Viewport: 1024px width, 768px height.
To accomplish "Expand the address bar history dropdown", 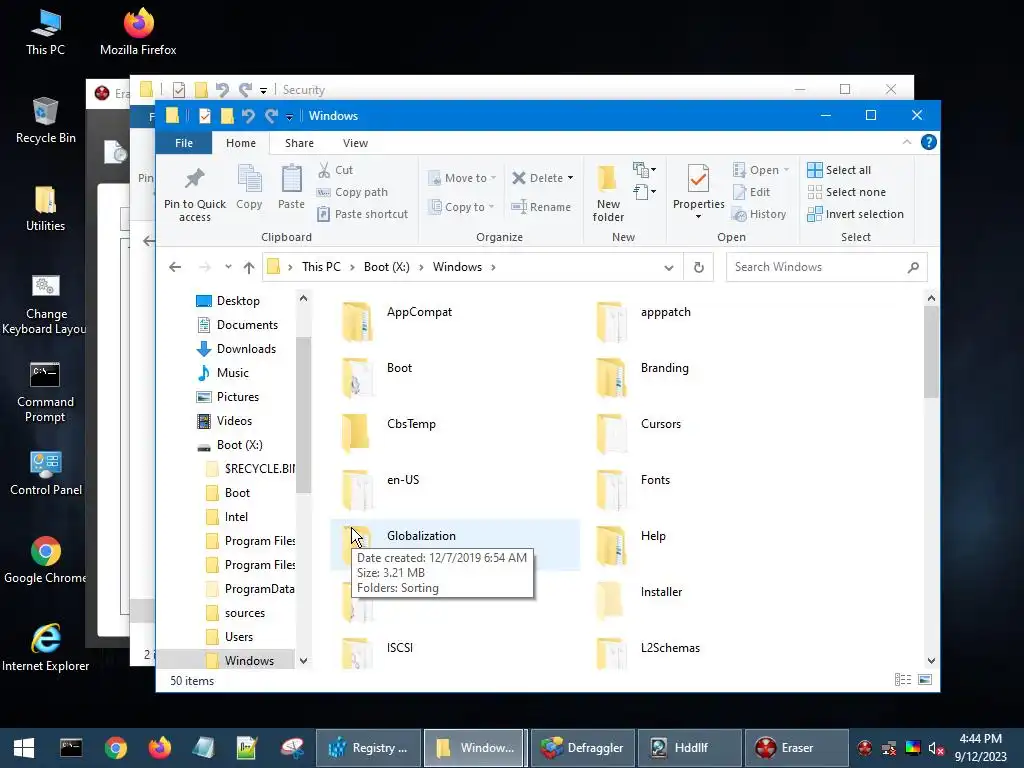I will 669,267.
